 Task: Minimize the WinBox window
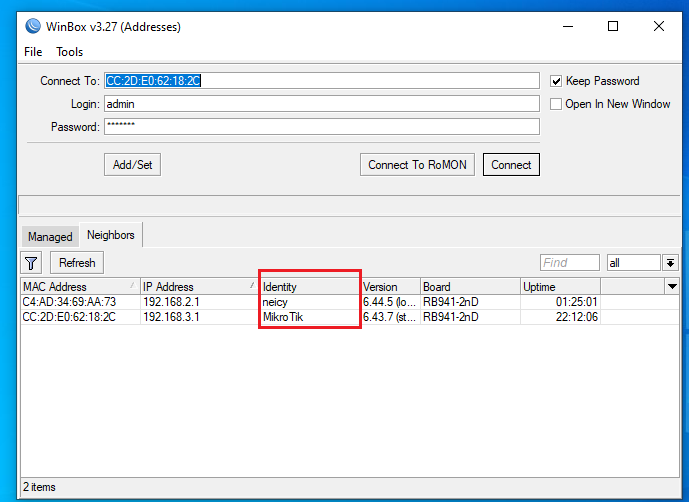(568, 26)
